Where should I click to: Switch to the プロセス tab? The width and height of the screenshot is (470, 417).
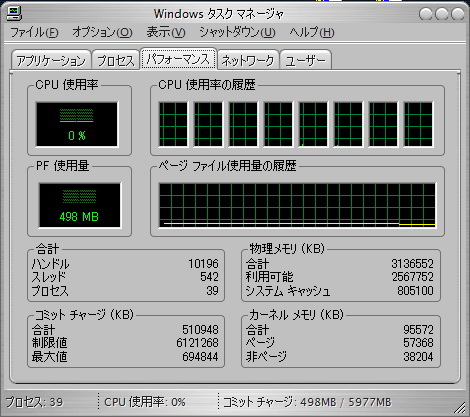[x=116, y=60]
